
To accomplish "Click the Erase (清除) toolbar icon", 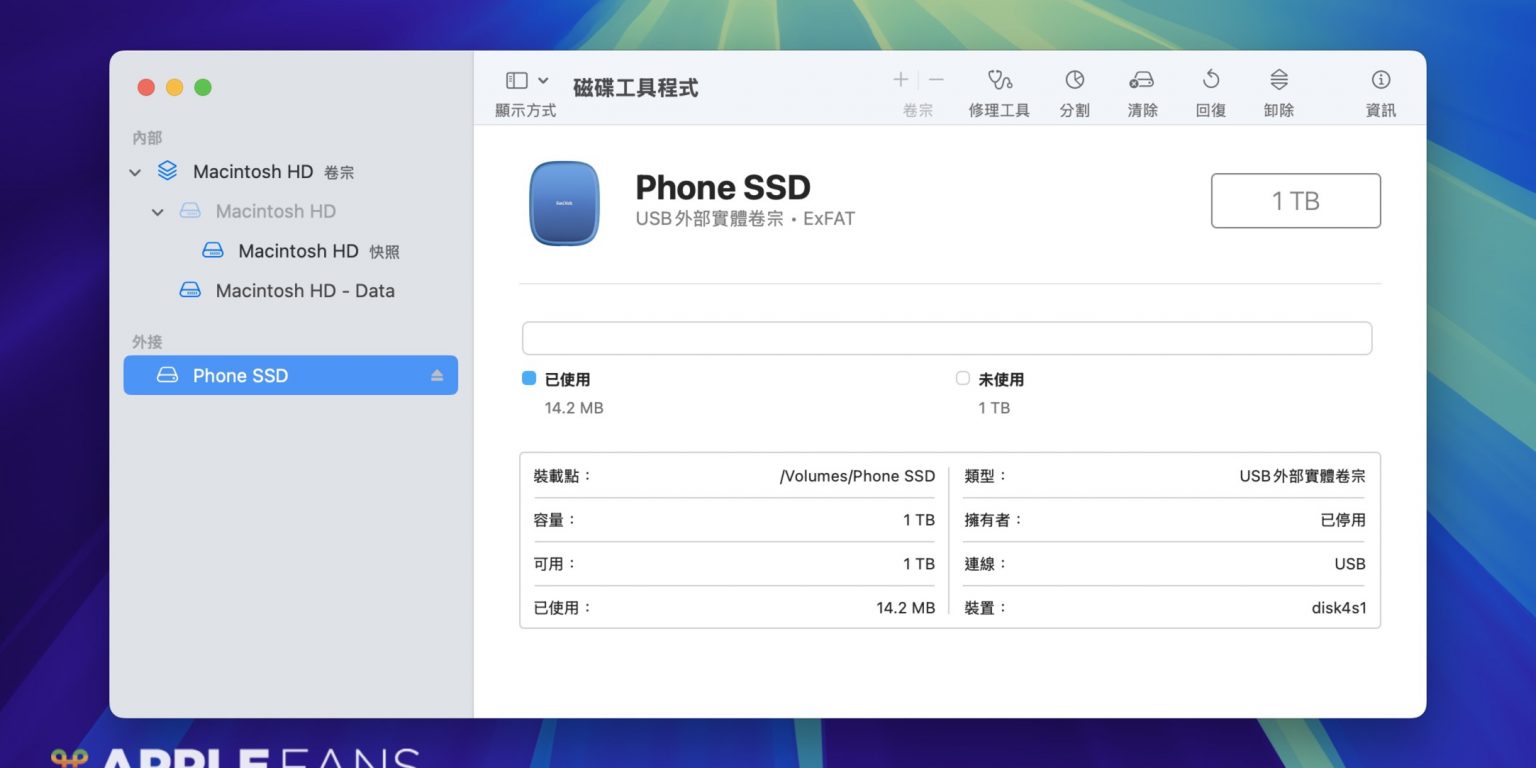I will [1142, 80].
